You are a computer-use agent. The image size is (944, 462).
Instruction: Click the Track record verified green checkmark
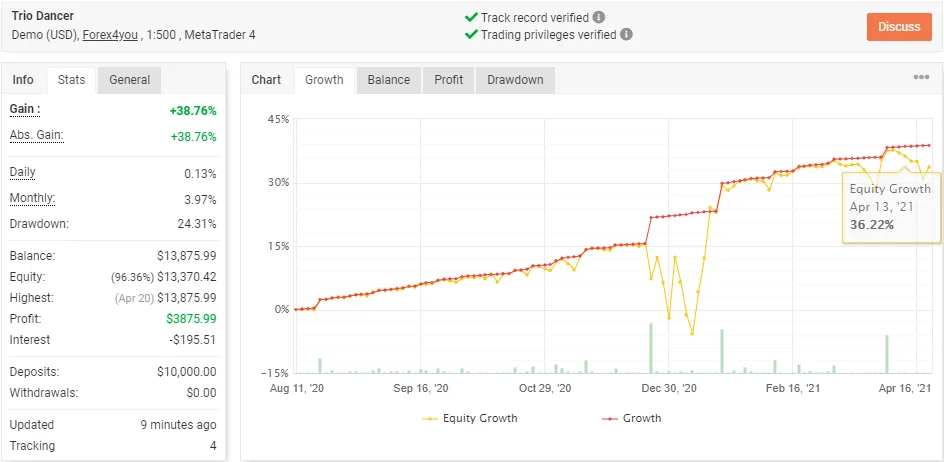tap(471, 17)
